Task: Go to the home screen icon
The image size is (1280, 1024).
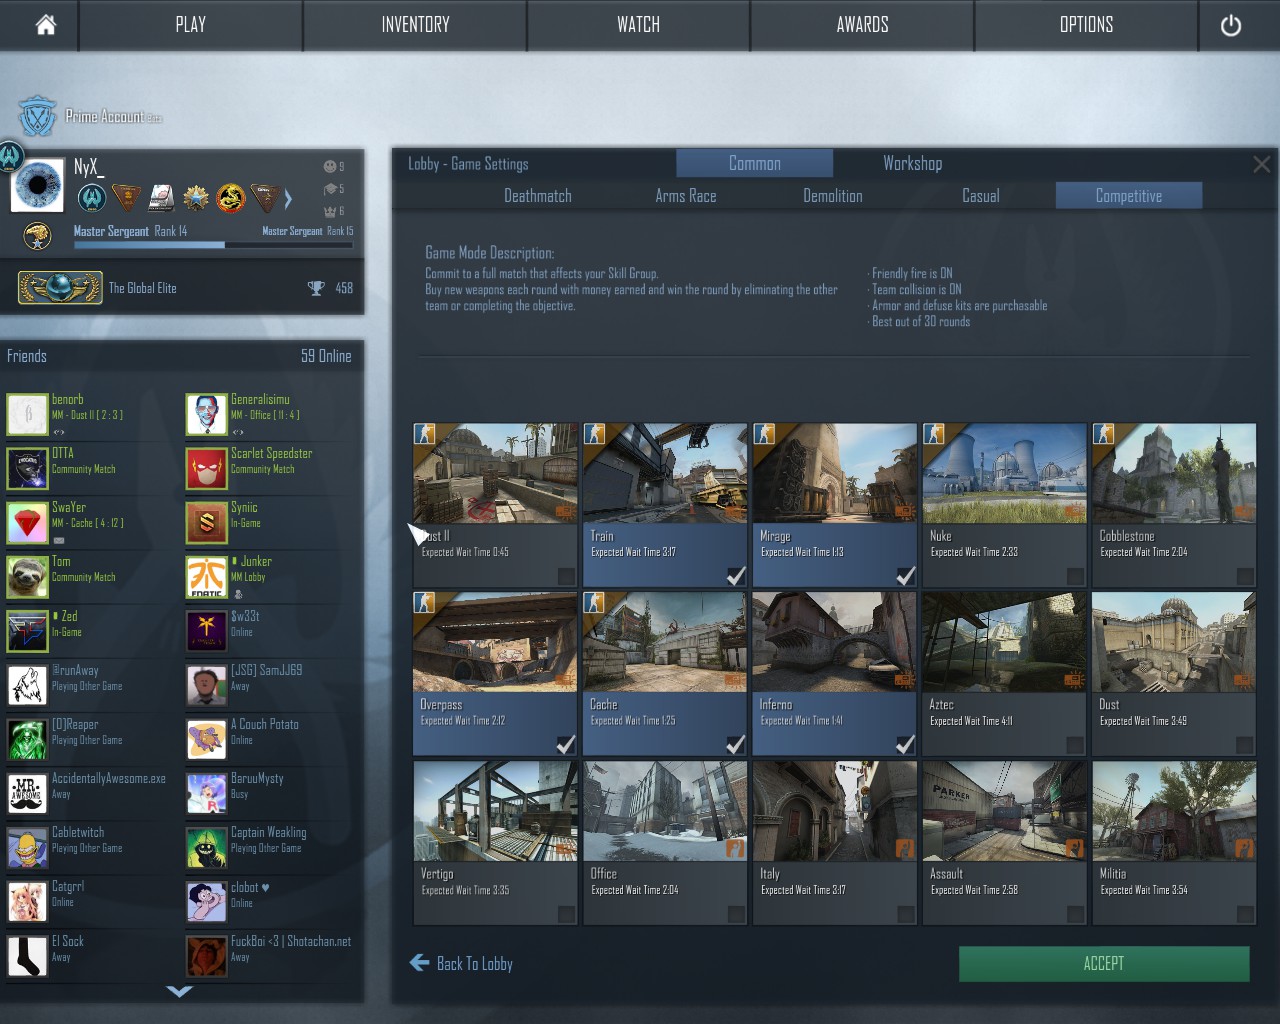Action: coord(45,25)
